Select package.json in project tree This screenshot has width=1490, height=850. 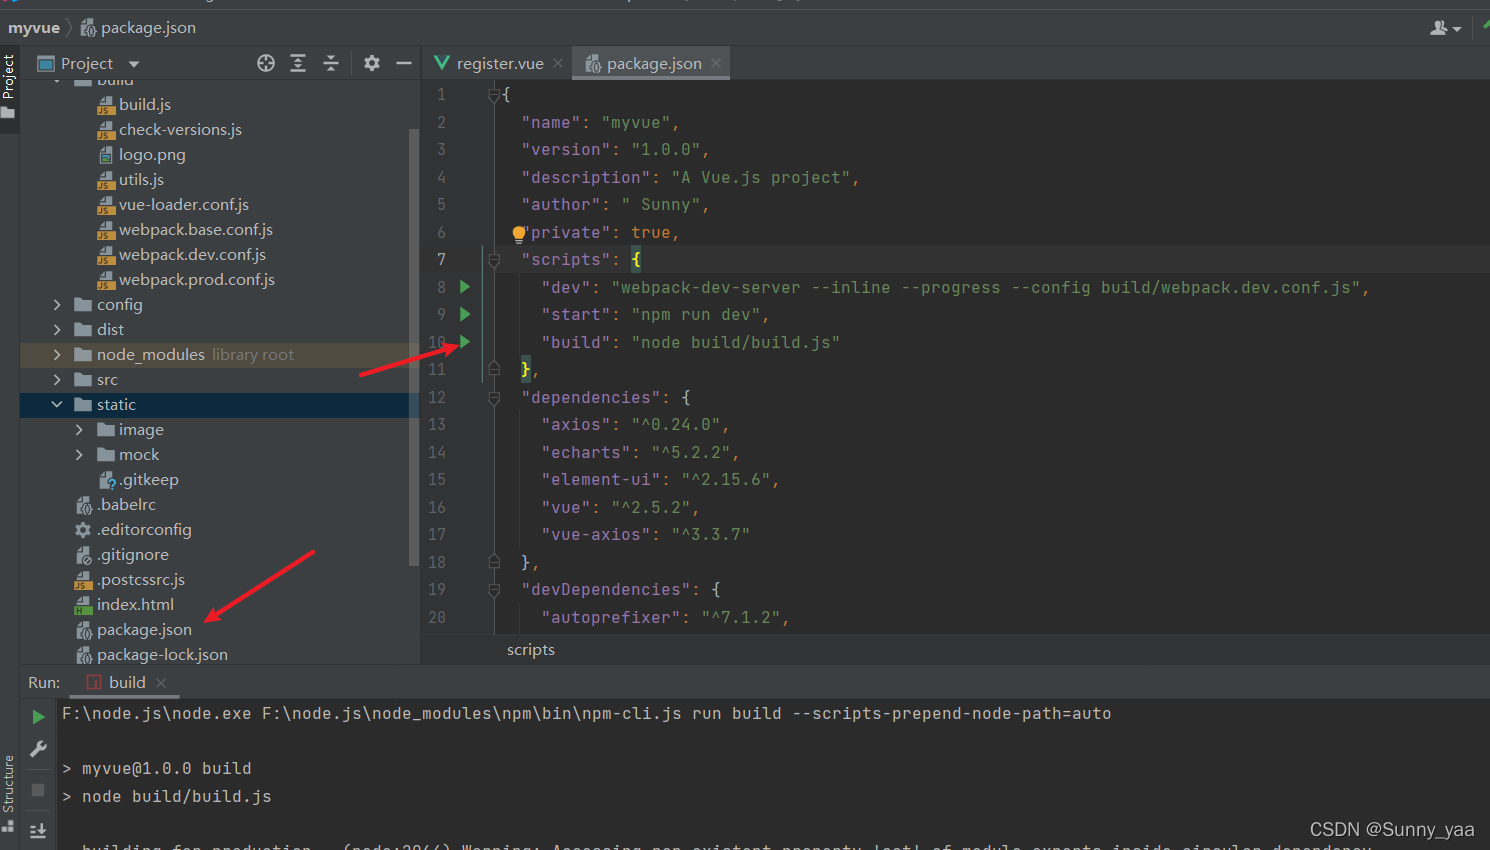pos(144,629)
